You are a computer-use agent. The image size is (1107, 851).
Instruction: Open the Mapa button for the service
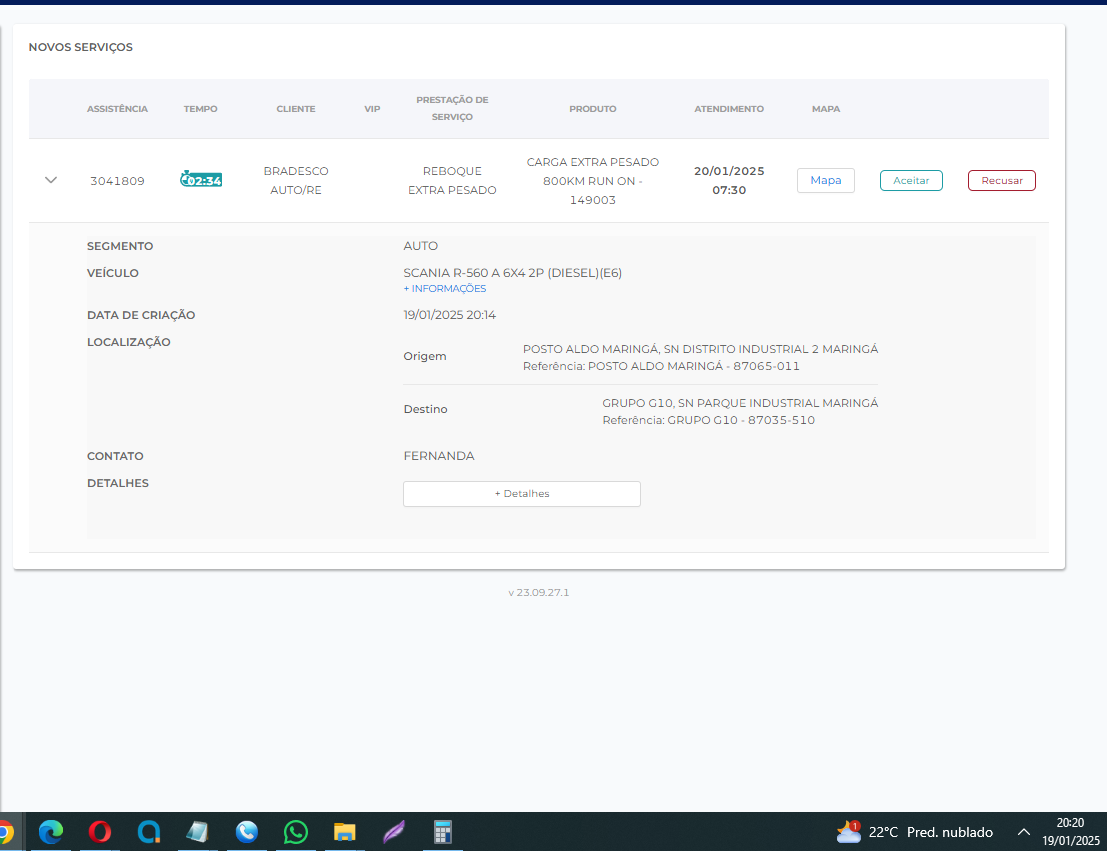[825, 180]
